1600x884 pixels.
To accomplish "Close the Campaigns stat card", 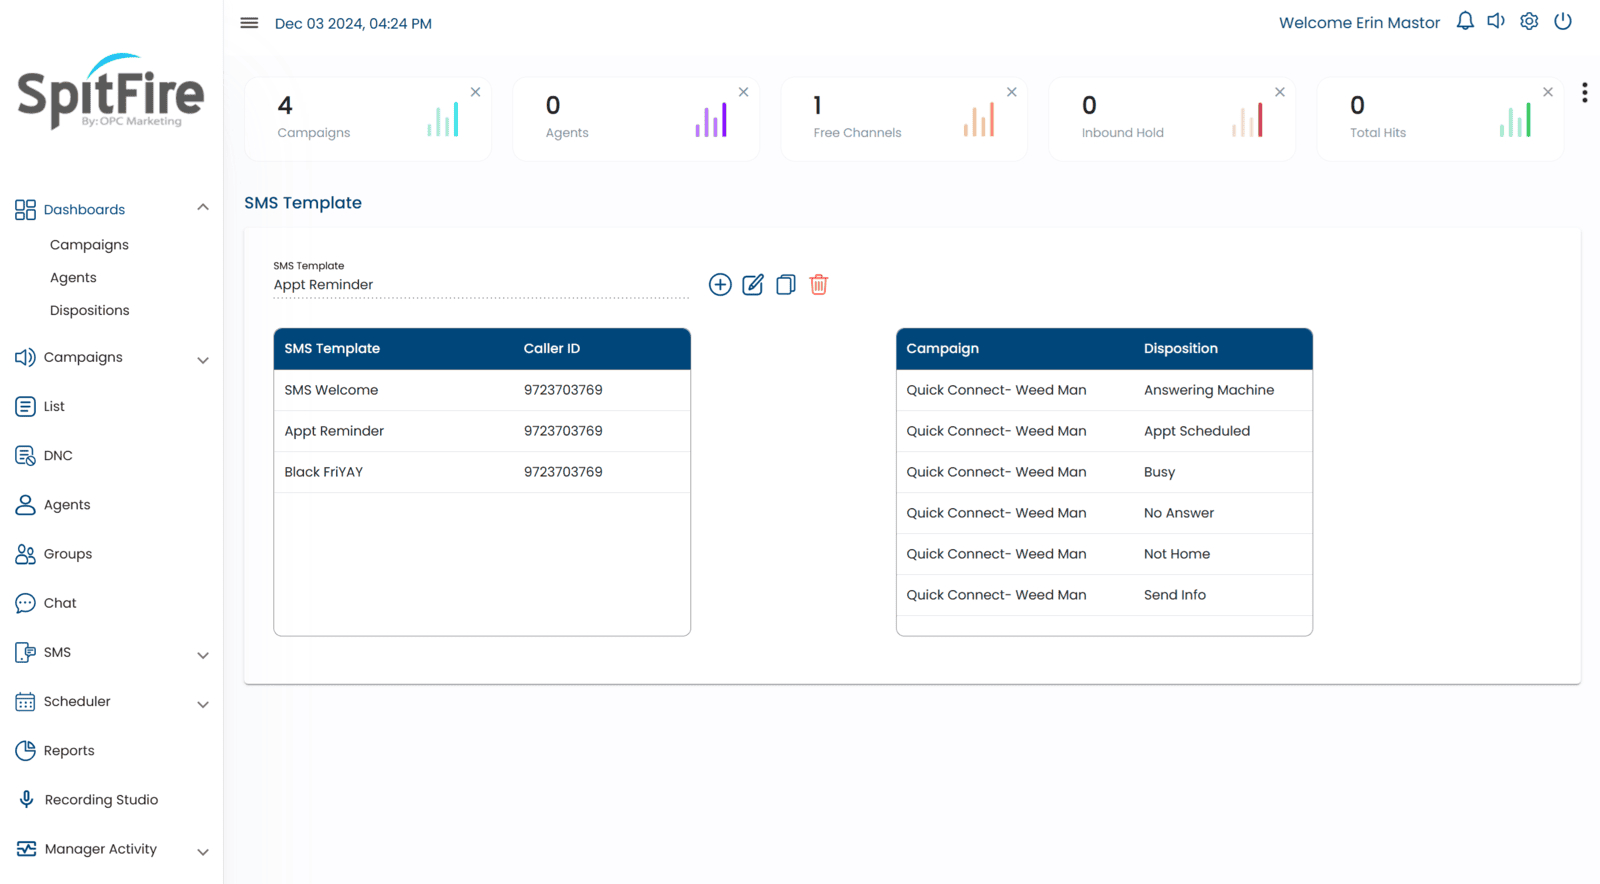I will 476,92.
